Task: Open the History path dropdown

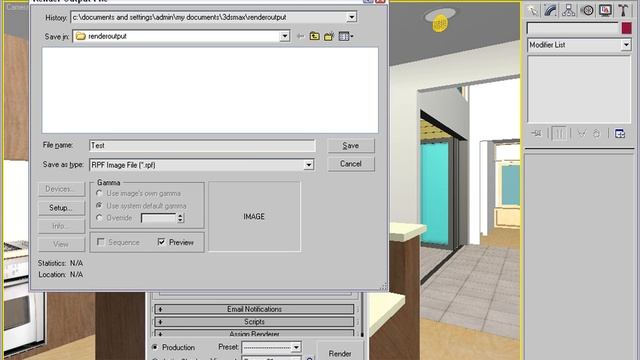Action: (351, 17)
